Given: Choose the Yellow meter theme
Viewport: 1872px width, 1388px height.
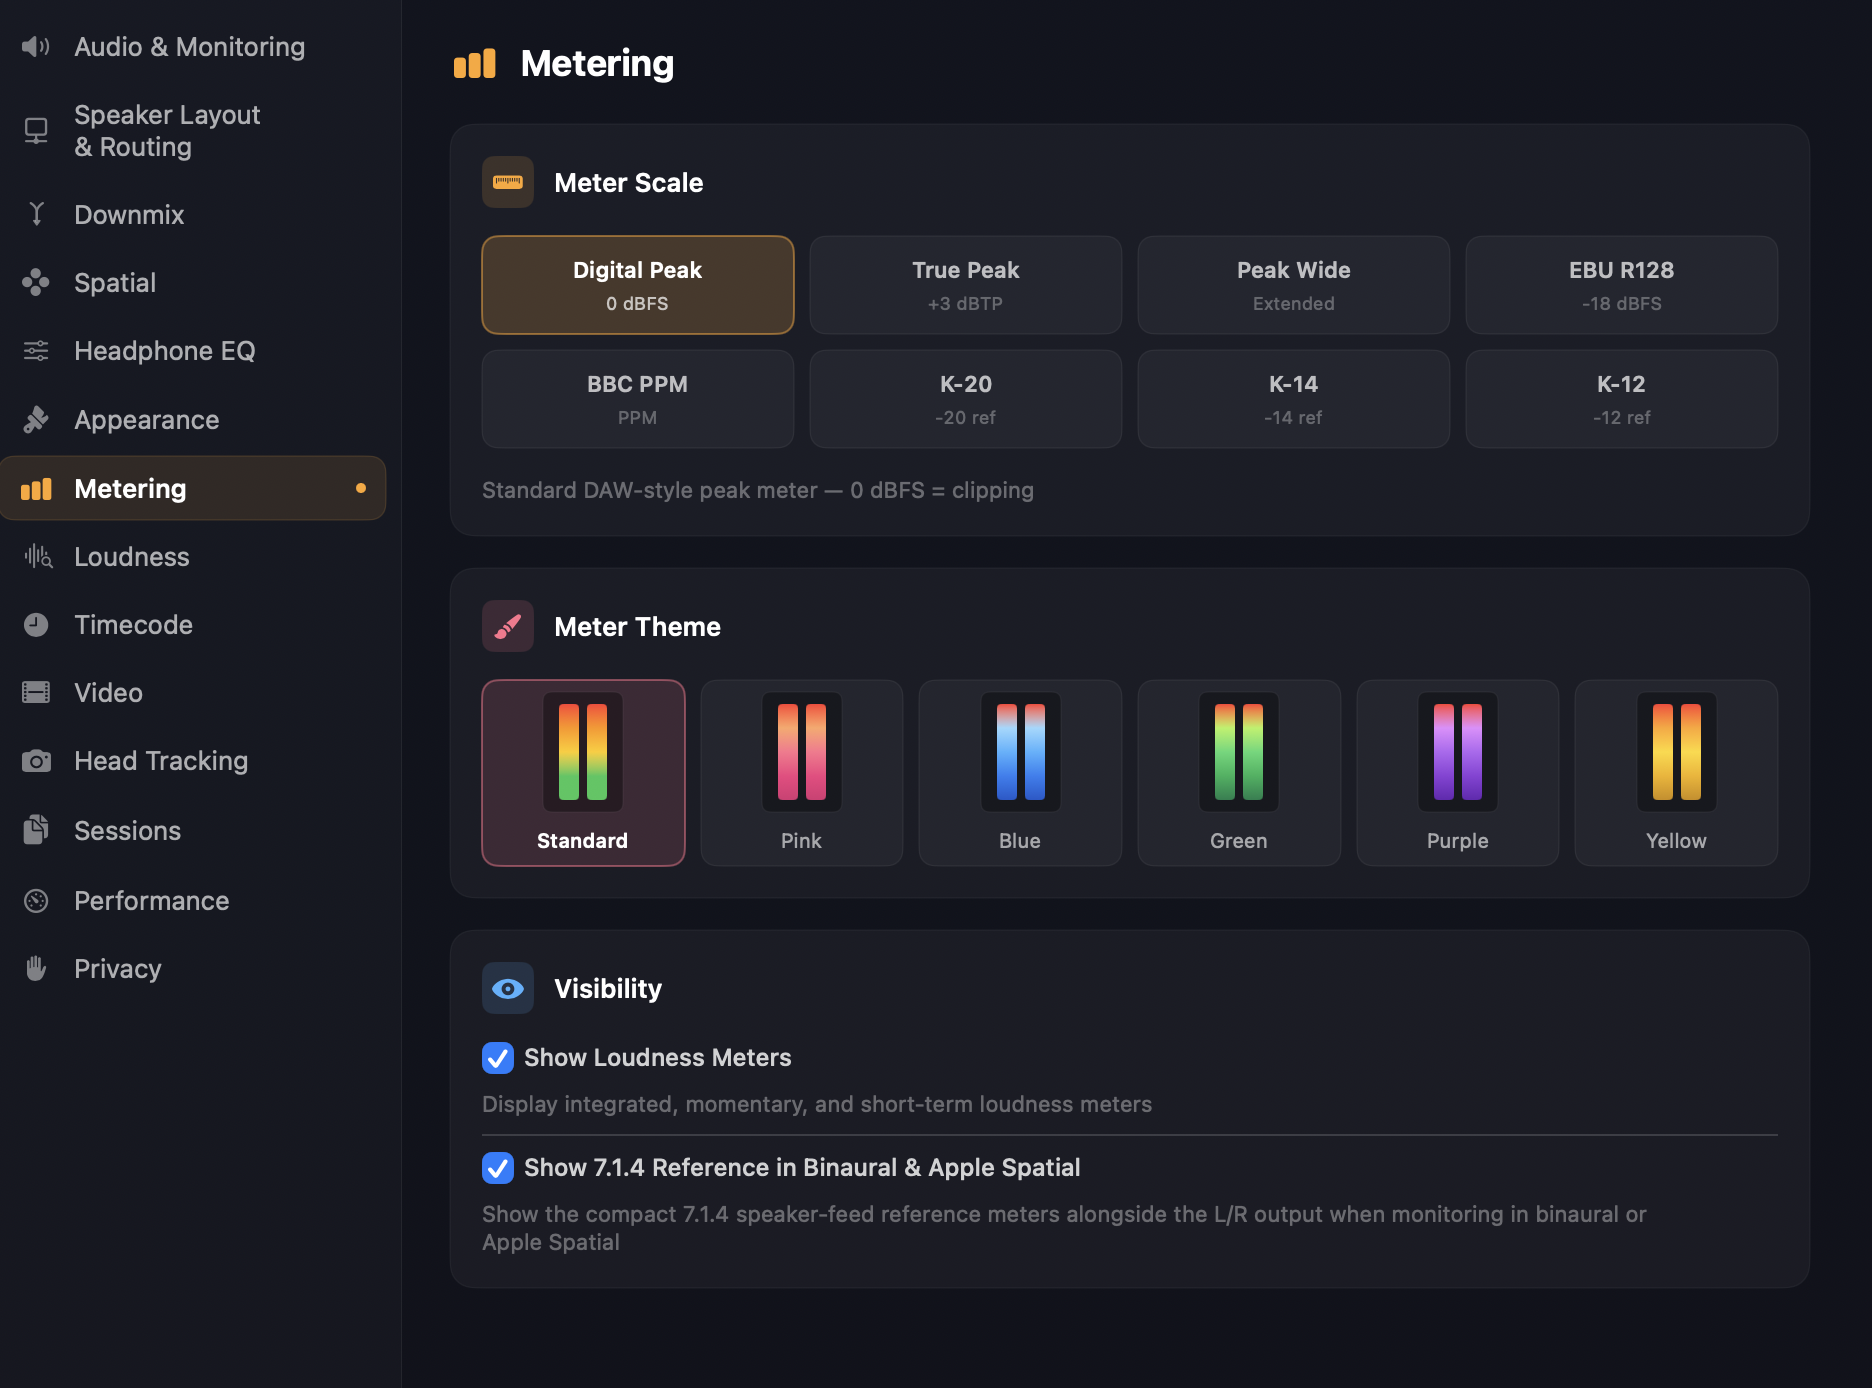Looking at the screenshot, I should point(1677,773).
